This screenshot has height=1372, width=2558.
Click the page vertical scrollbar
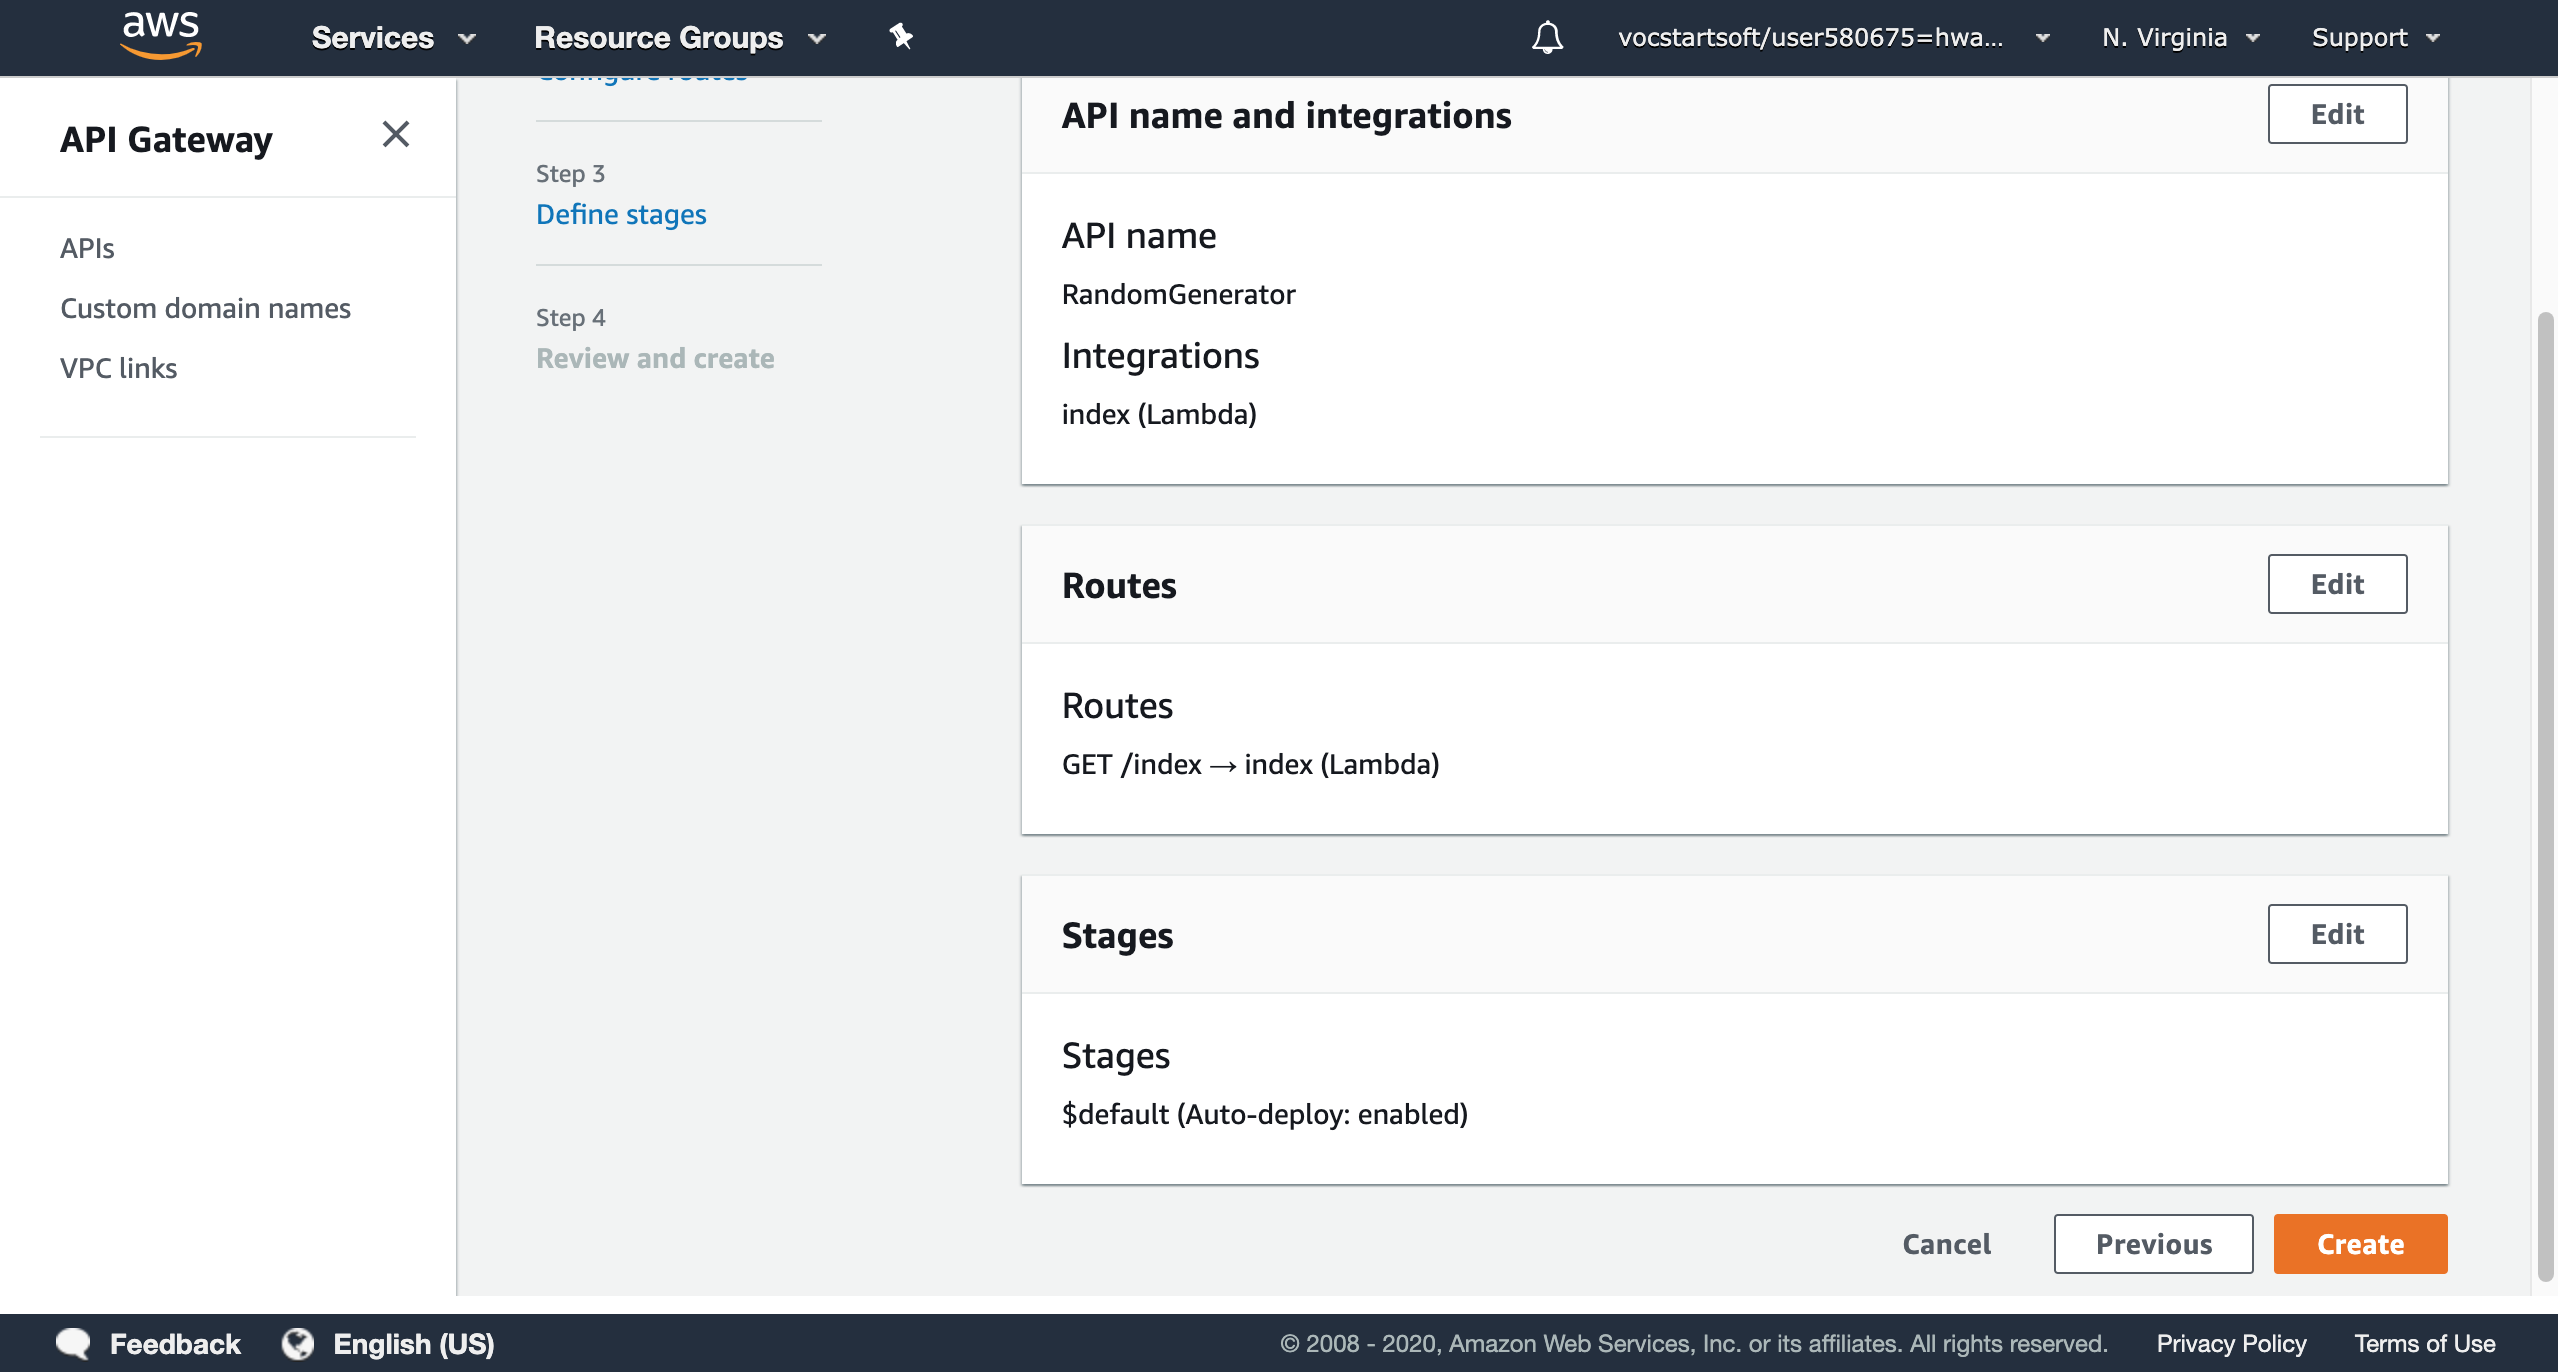click(x=2546, y=796)
